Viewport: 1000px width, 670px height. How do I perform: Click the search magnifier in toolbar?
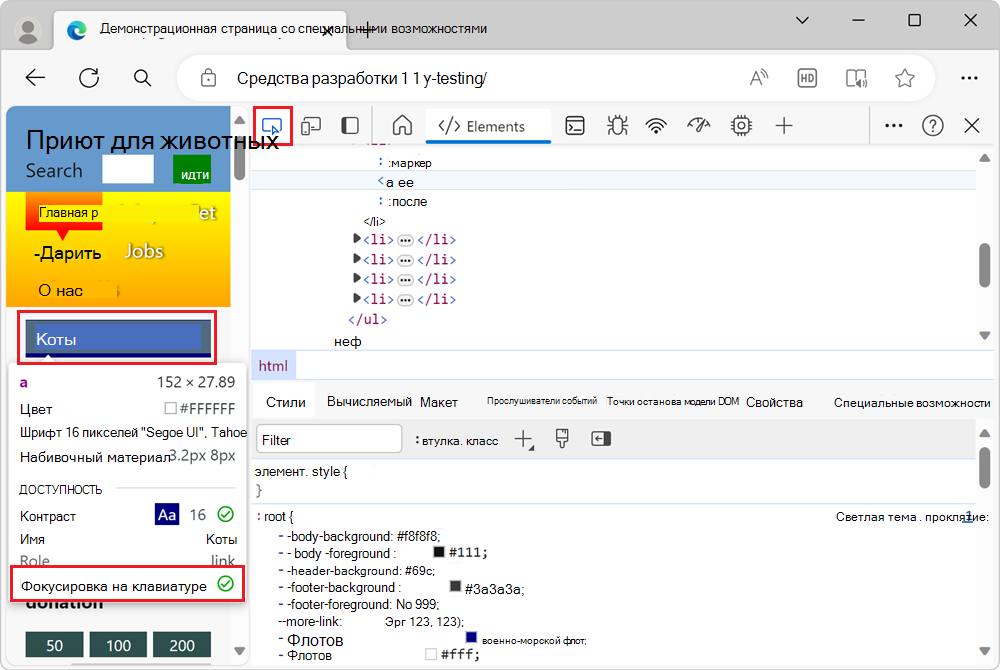tap(142, 78)
